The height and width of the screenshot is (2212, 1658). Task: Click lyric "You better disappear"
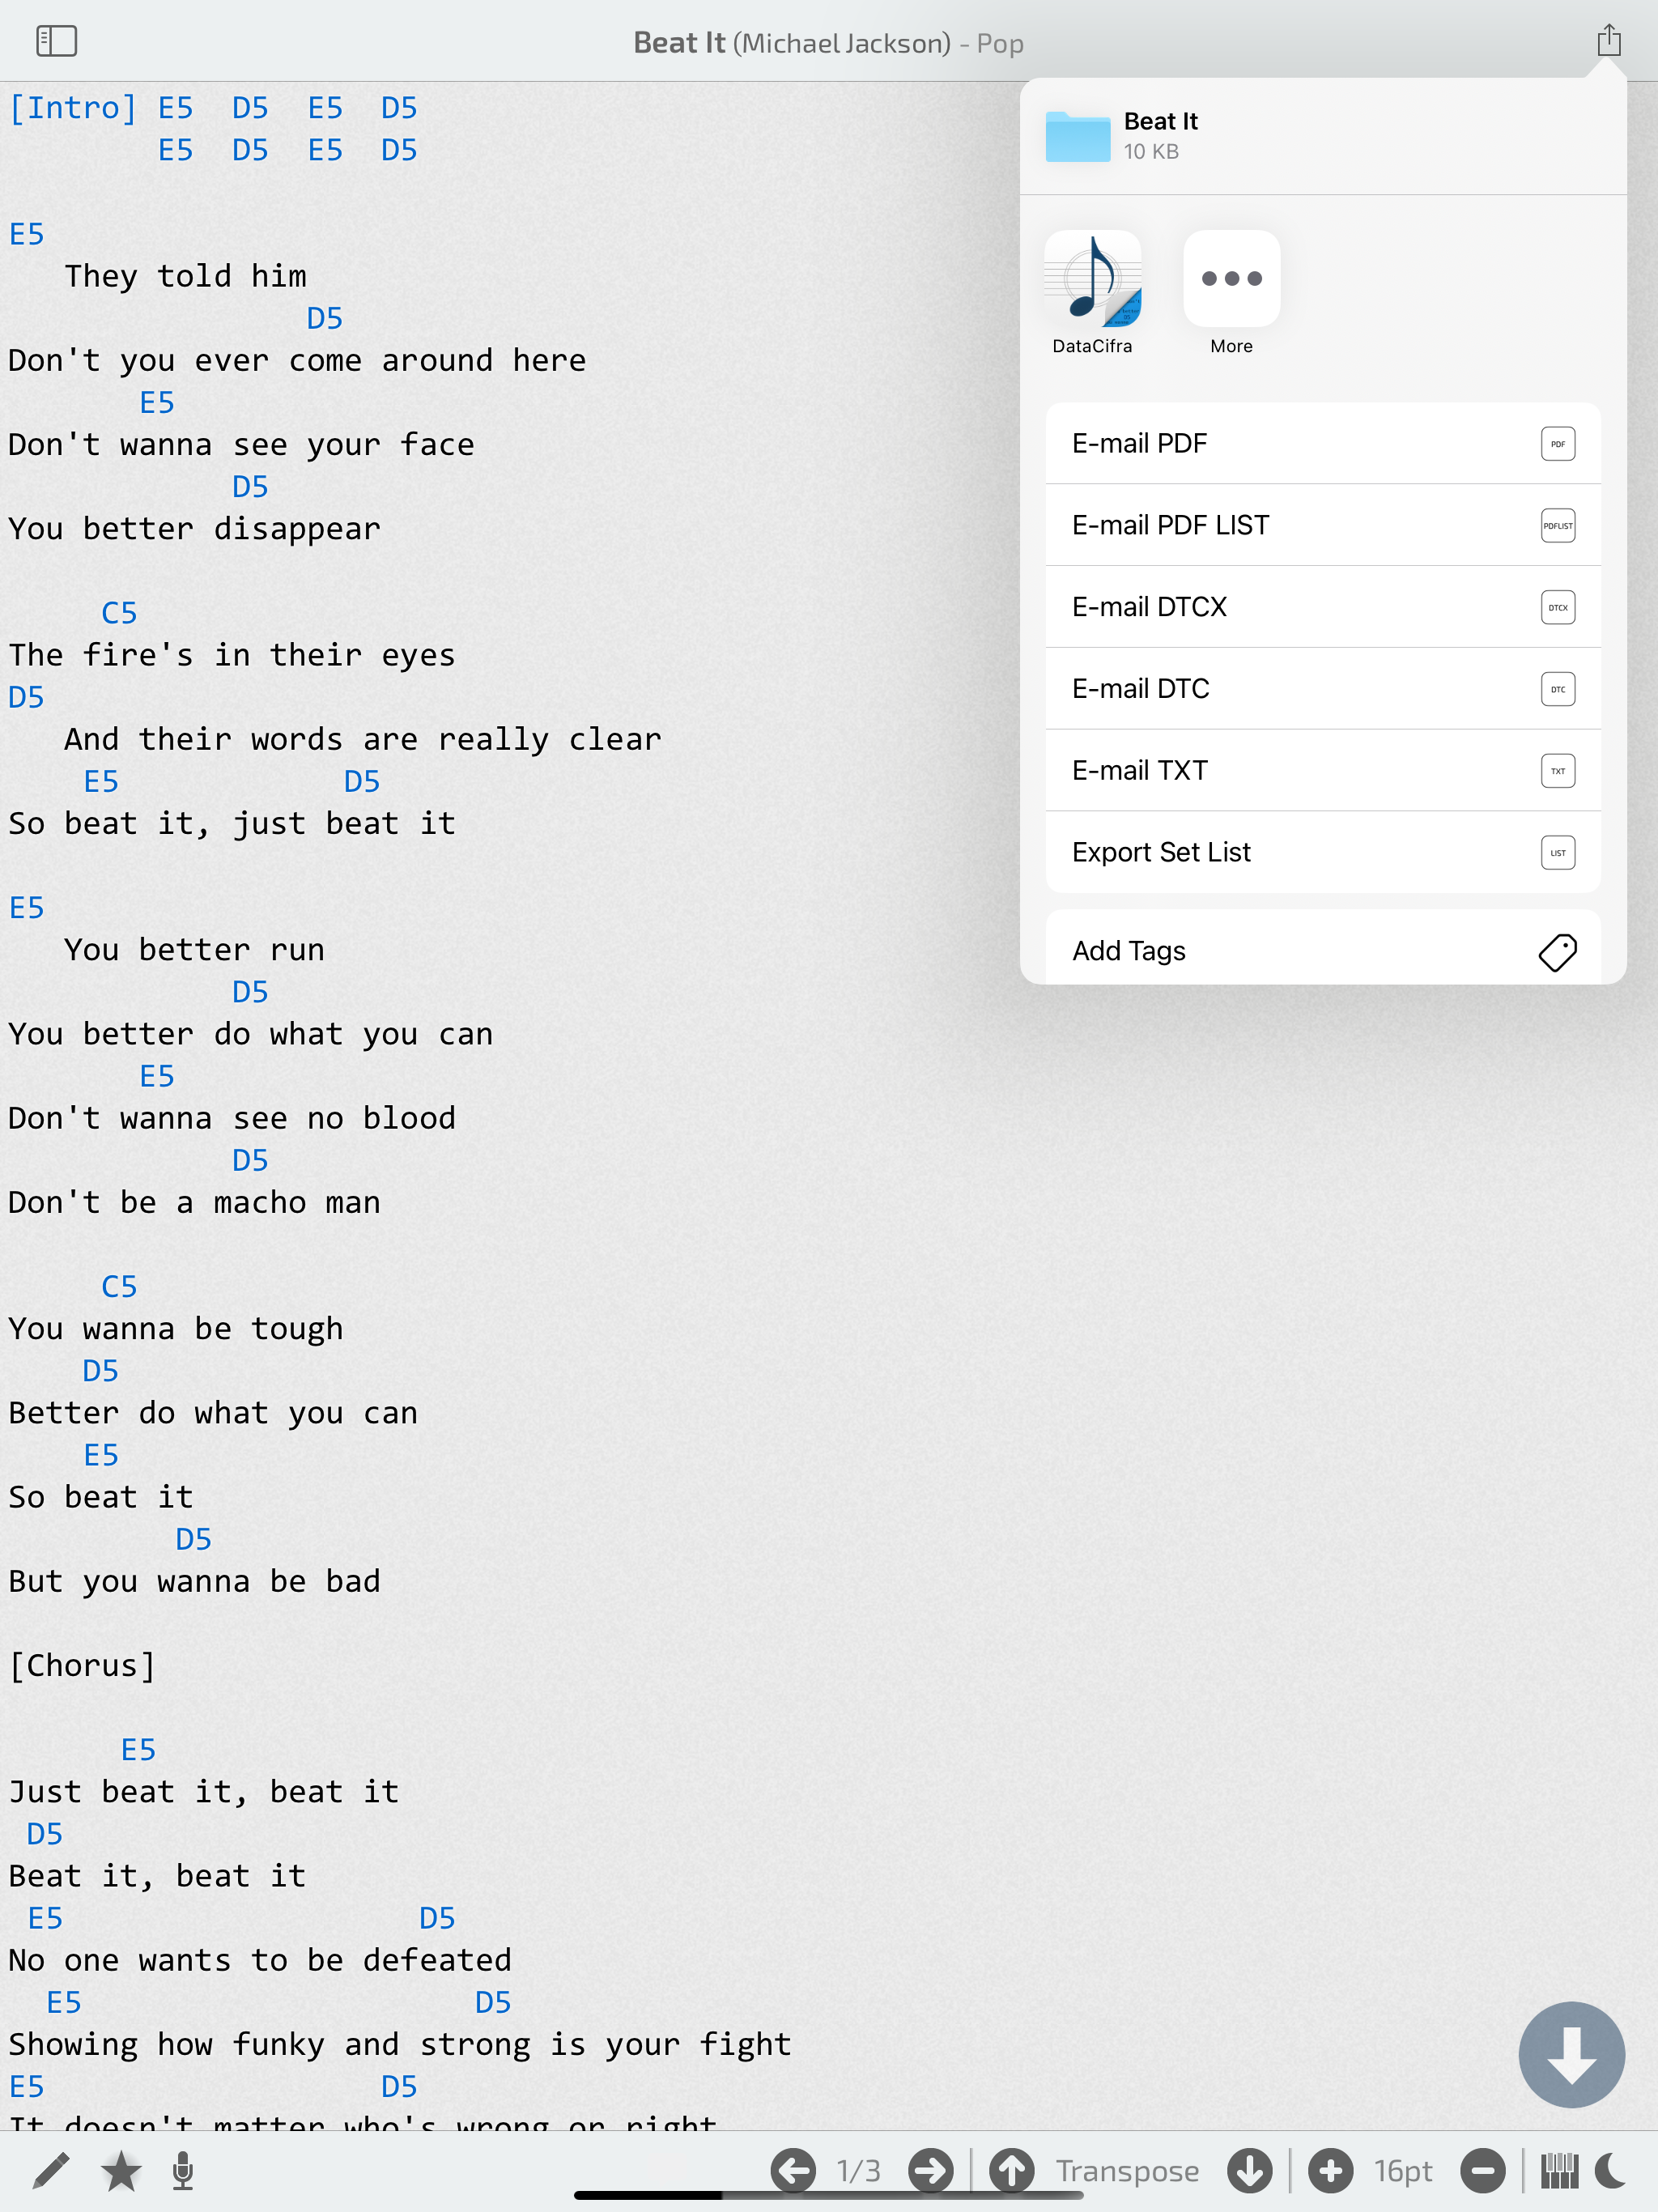coord(195,529)
